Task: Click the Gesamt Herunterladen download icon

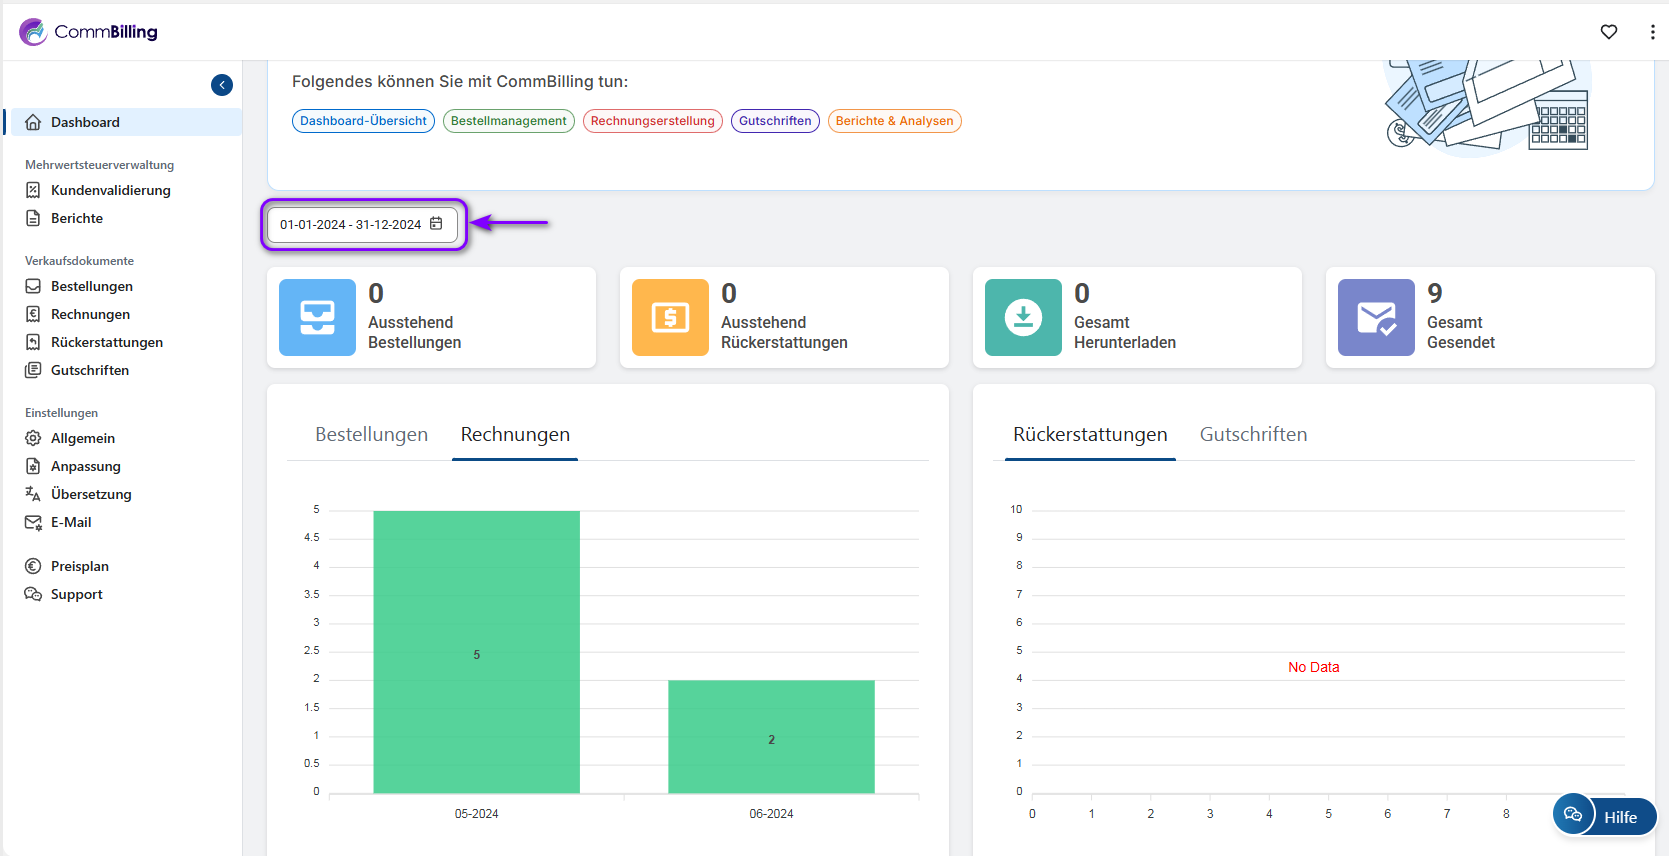Action: (x=1023, y=318)
